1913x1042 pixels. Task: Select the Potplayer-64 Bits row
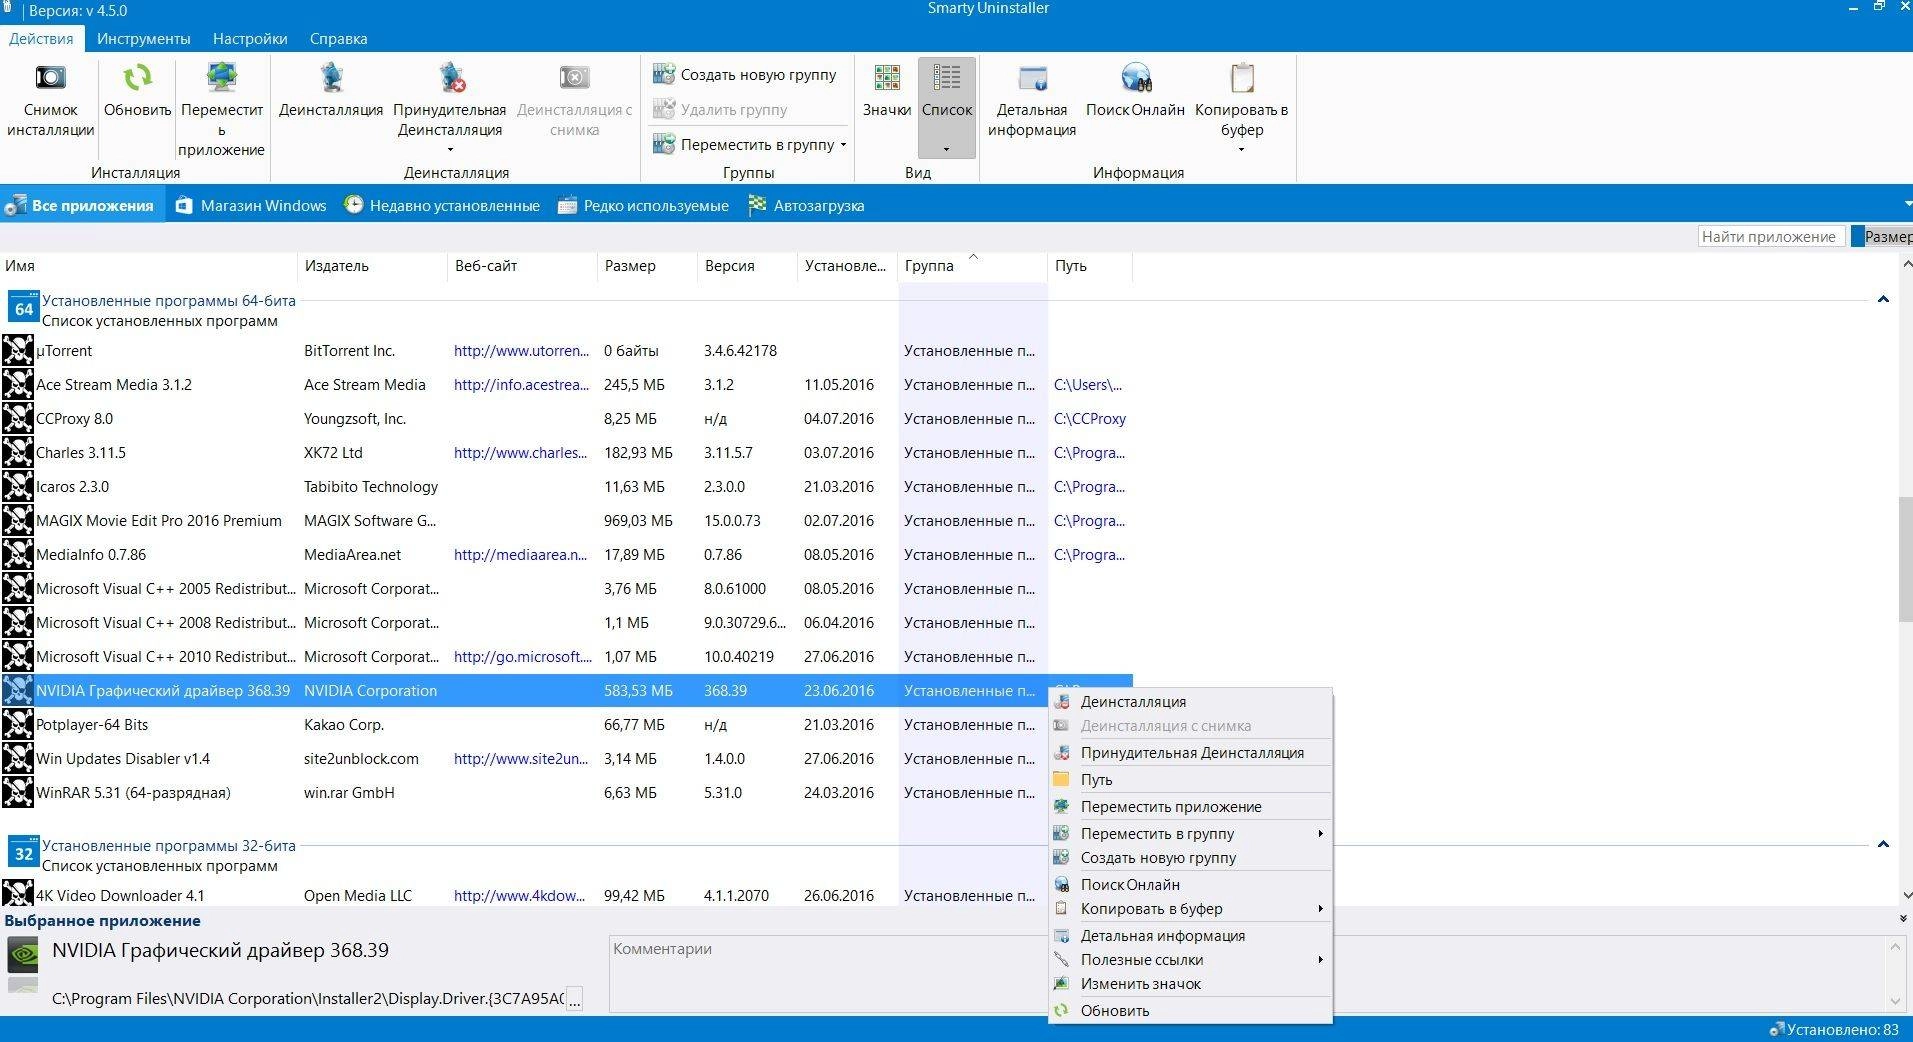click(566, 724)
